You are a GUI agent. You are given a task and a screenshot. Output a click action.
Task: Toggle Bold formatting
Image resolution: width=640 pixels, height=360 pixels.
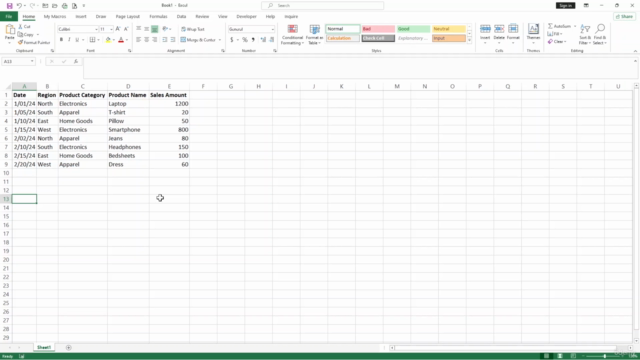coord(61,40)
